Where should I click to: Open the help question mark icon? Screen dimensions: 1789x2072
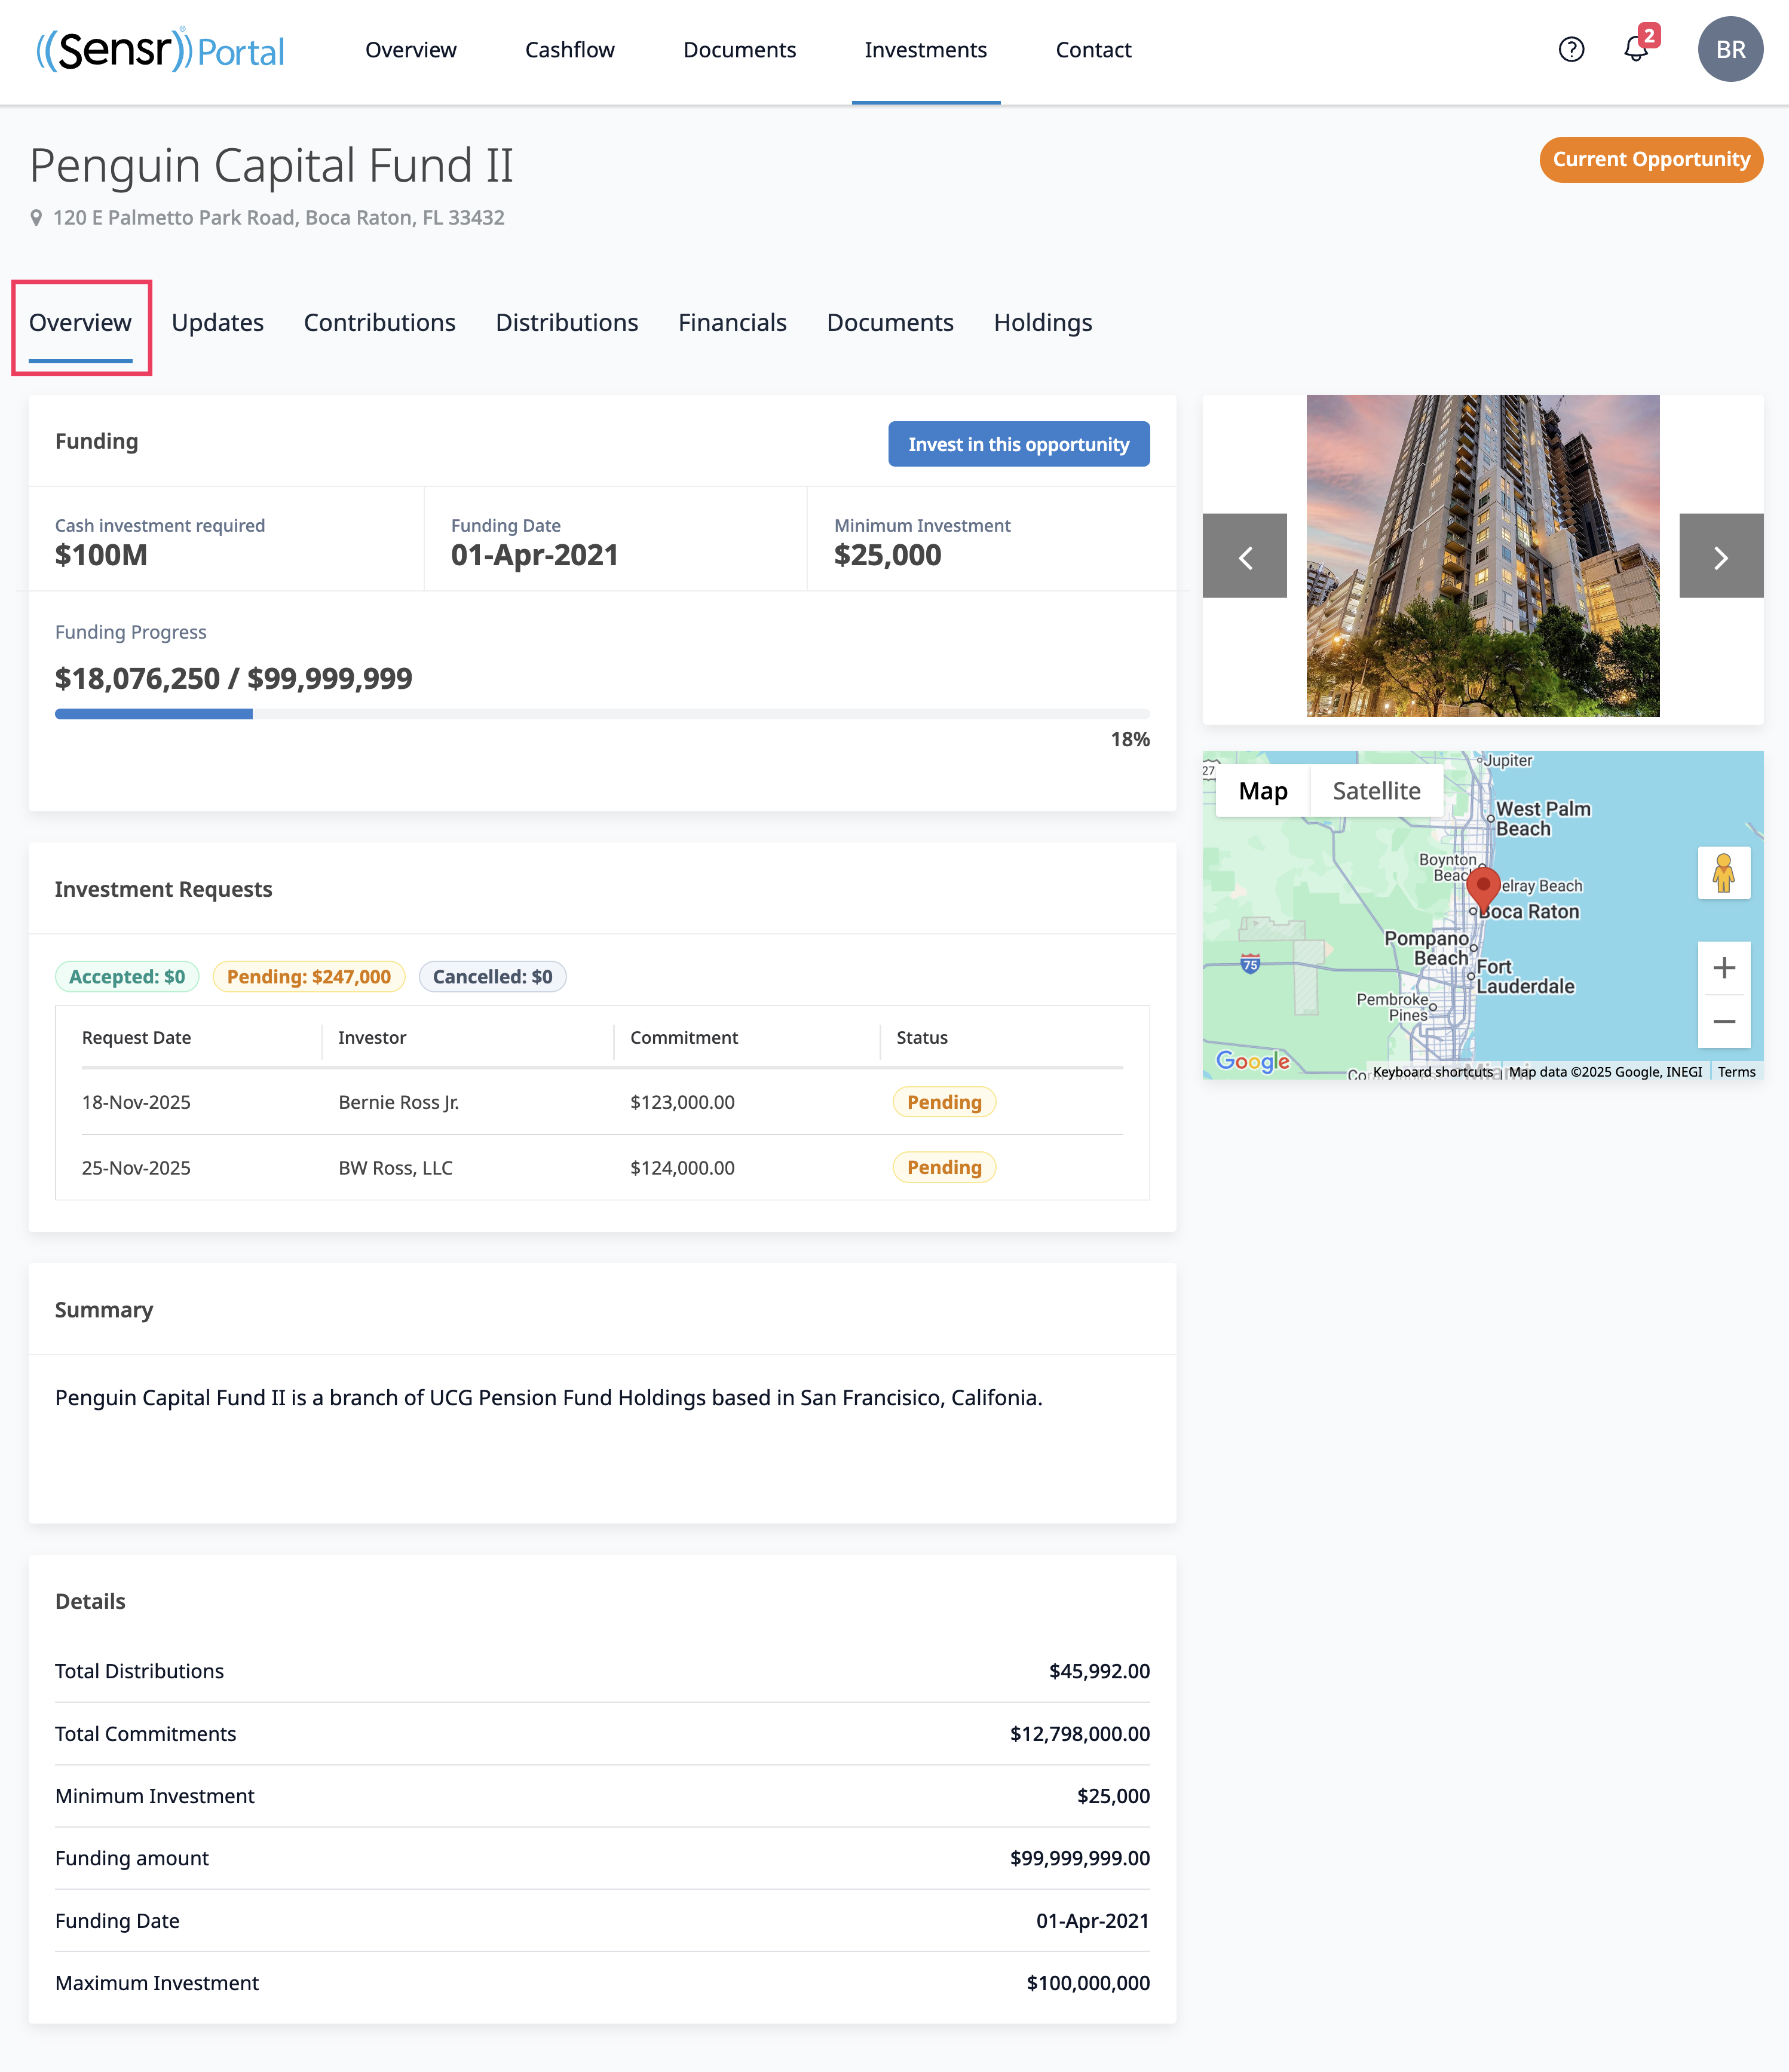click(x=1571, y=50)
